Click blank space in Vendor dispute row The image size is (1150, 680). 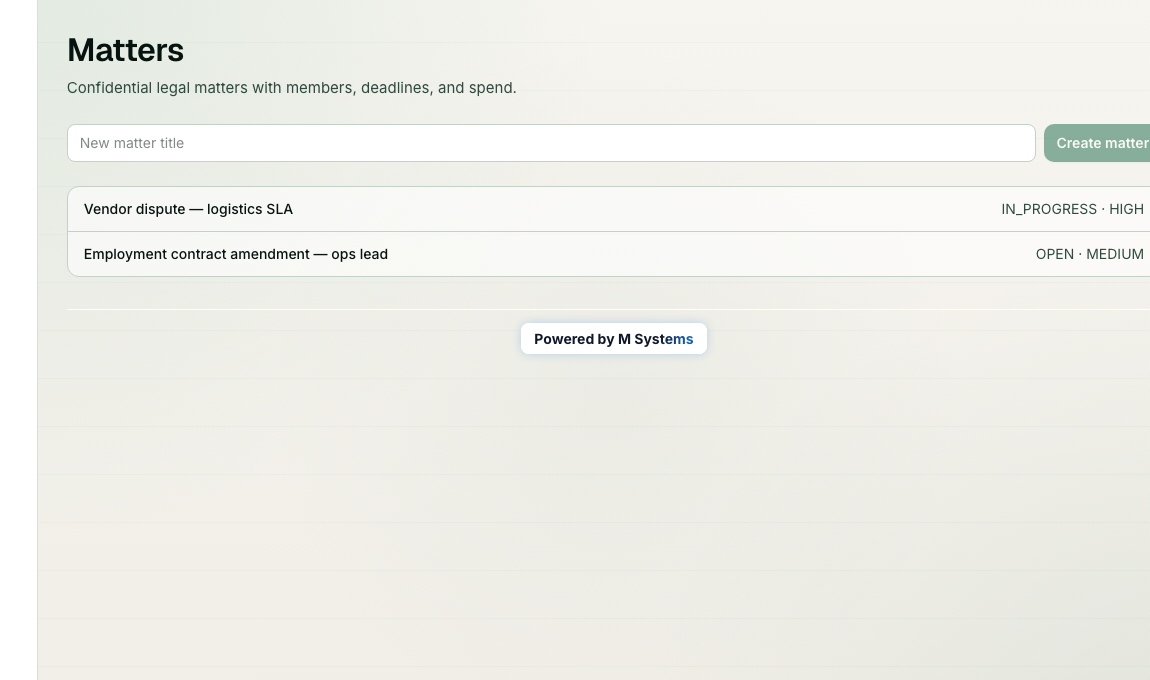pyautogui.click(x=645, y=209)
